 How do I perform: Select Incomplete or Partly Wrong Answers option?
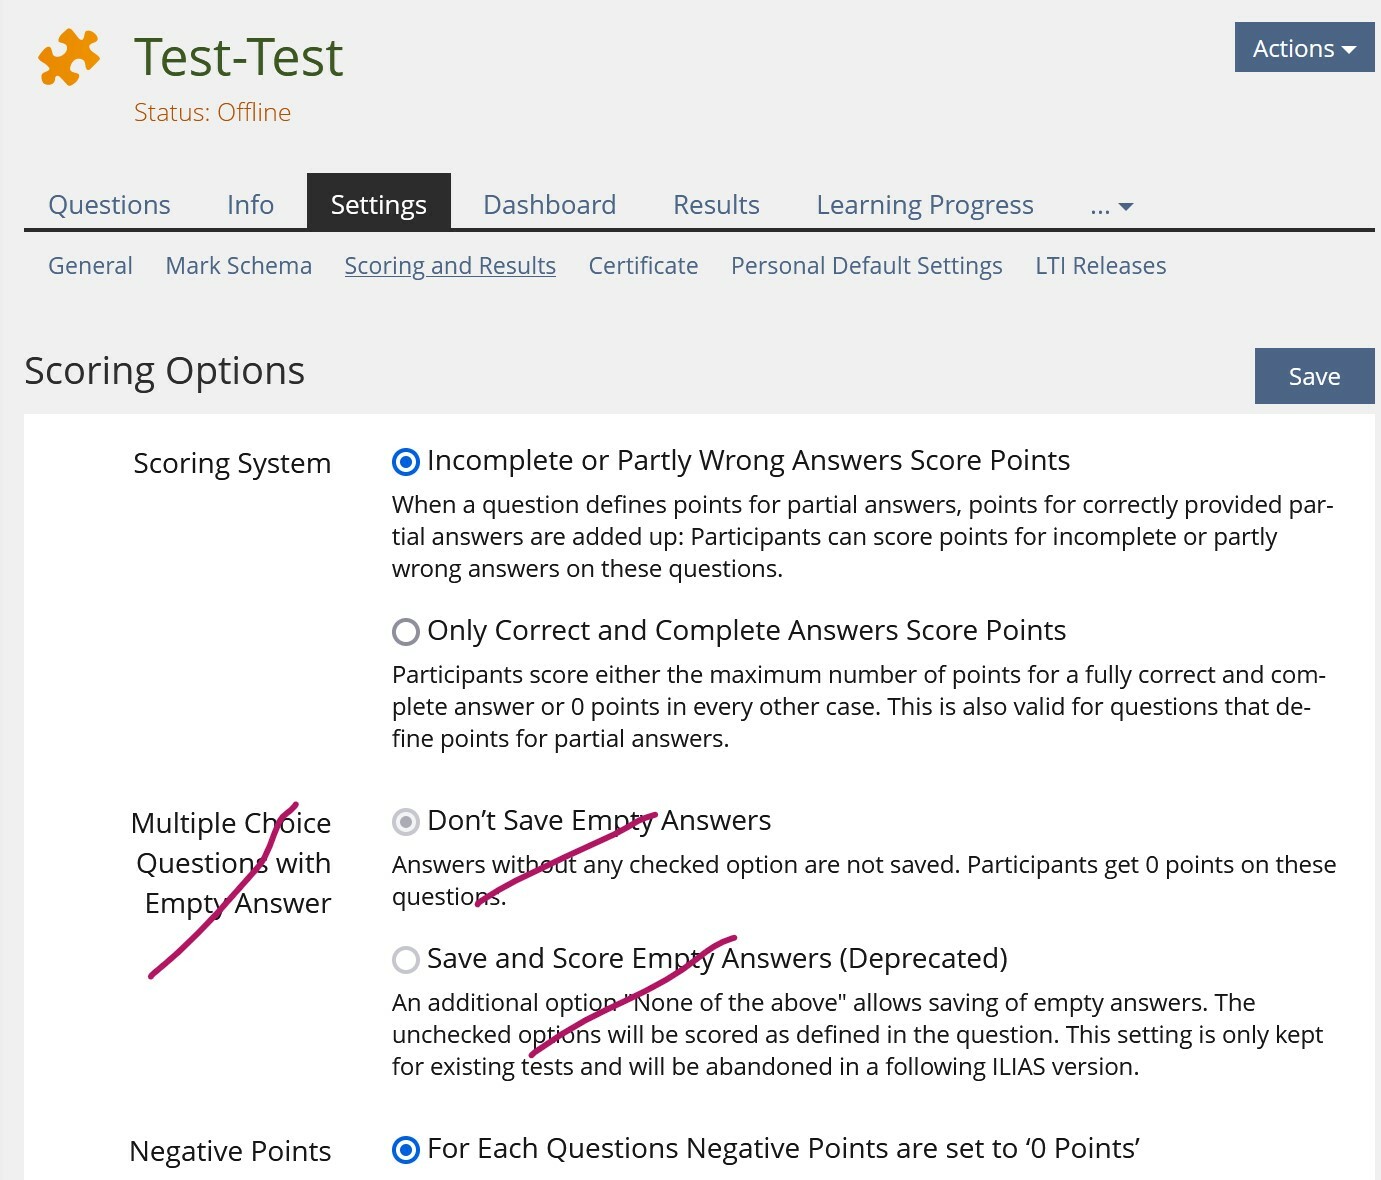[406, 462]
